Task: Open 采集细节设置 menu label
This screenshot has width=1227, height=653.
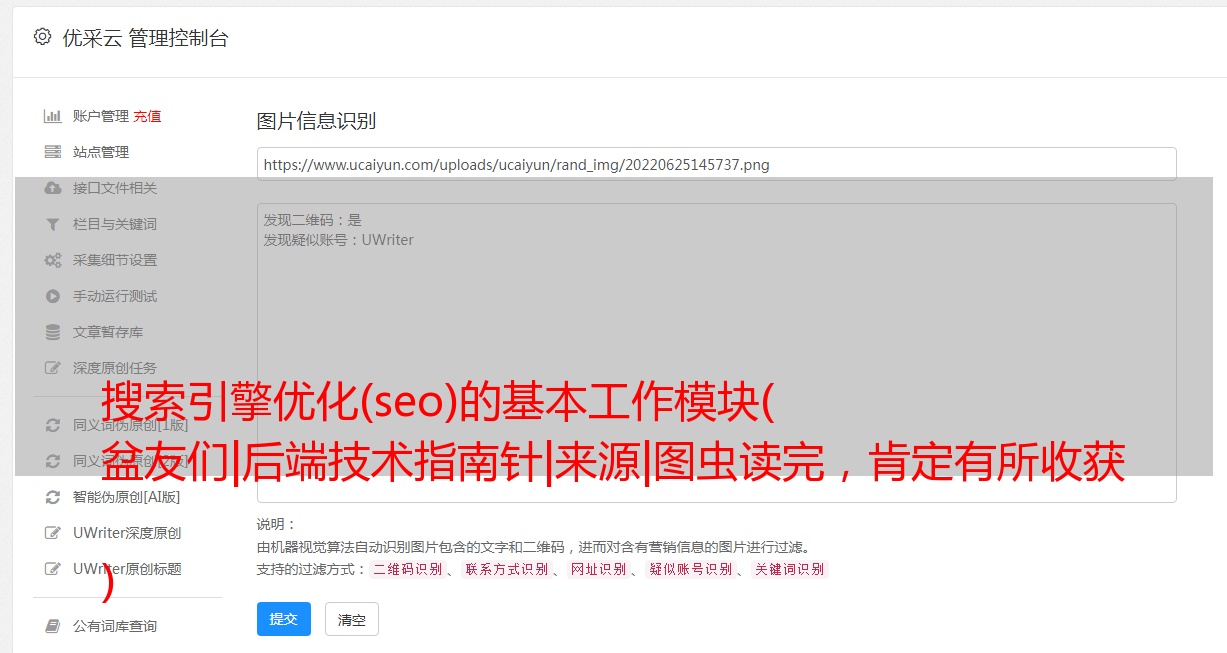Action: click(x=115, y=260)
